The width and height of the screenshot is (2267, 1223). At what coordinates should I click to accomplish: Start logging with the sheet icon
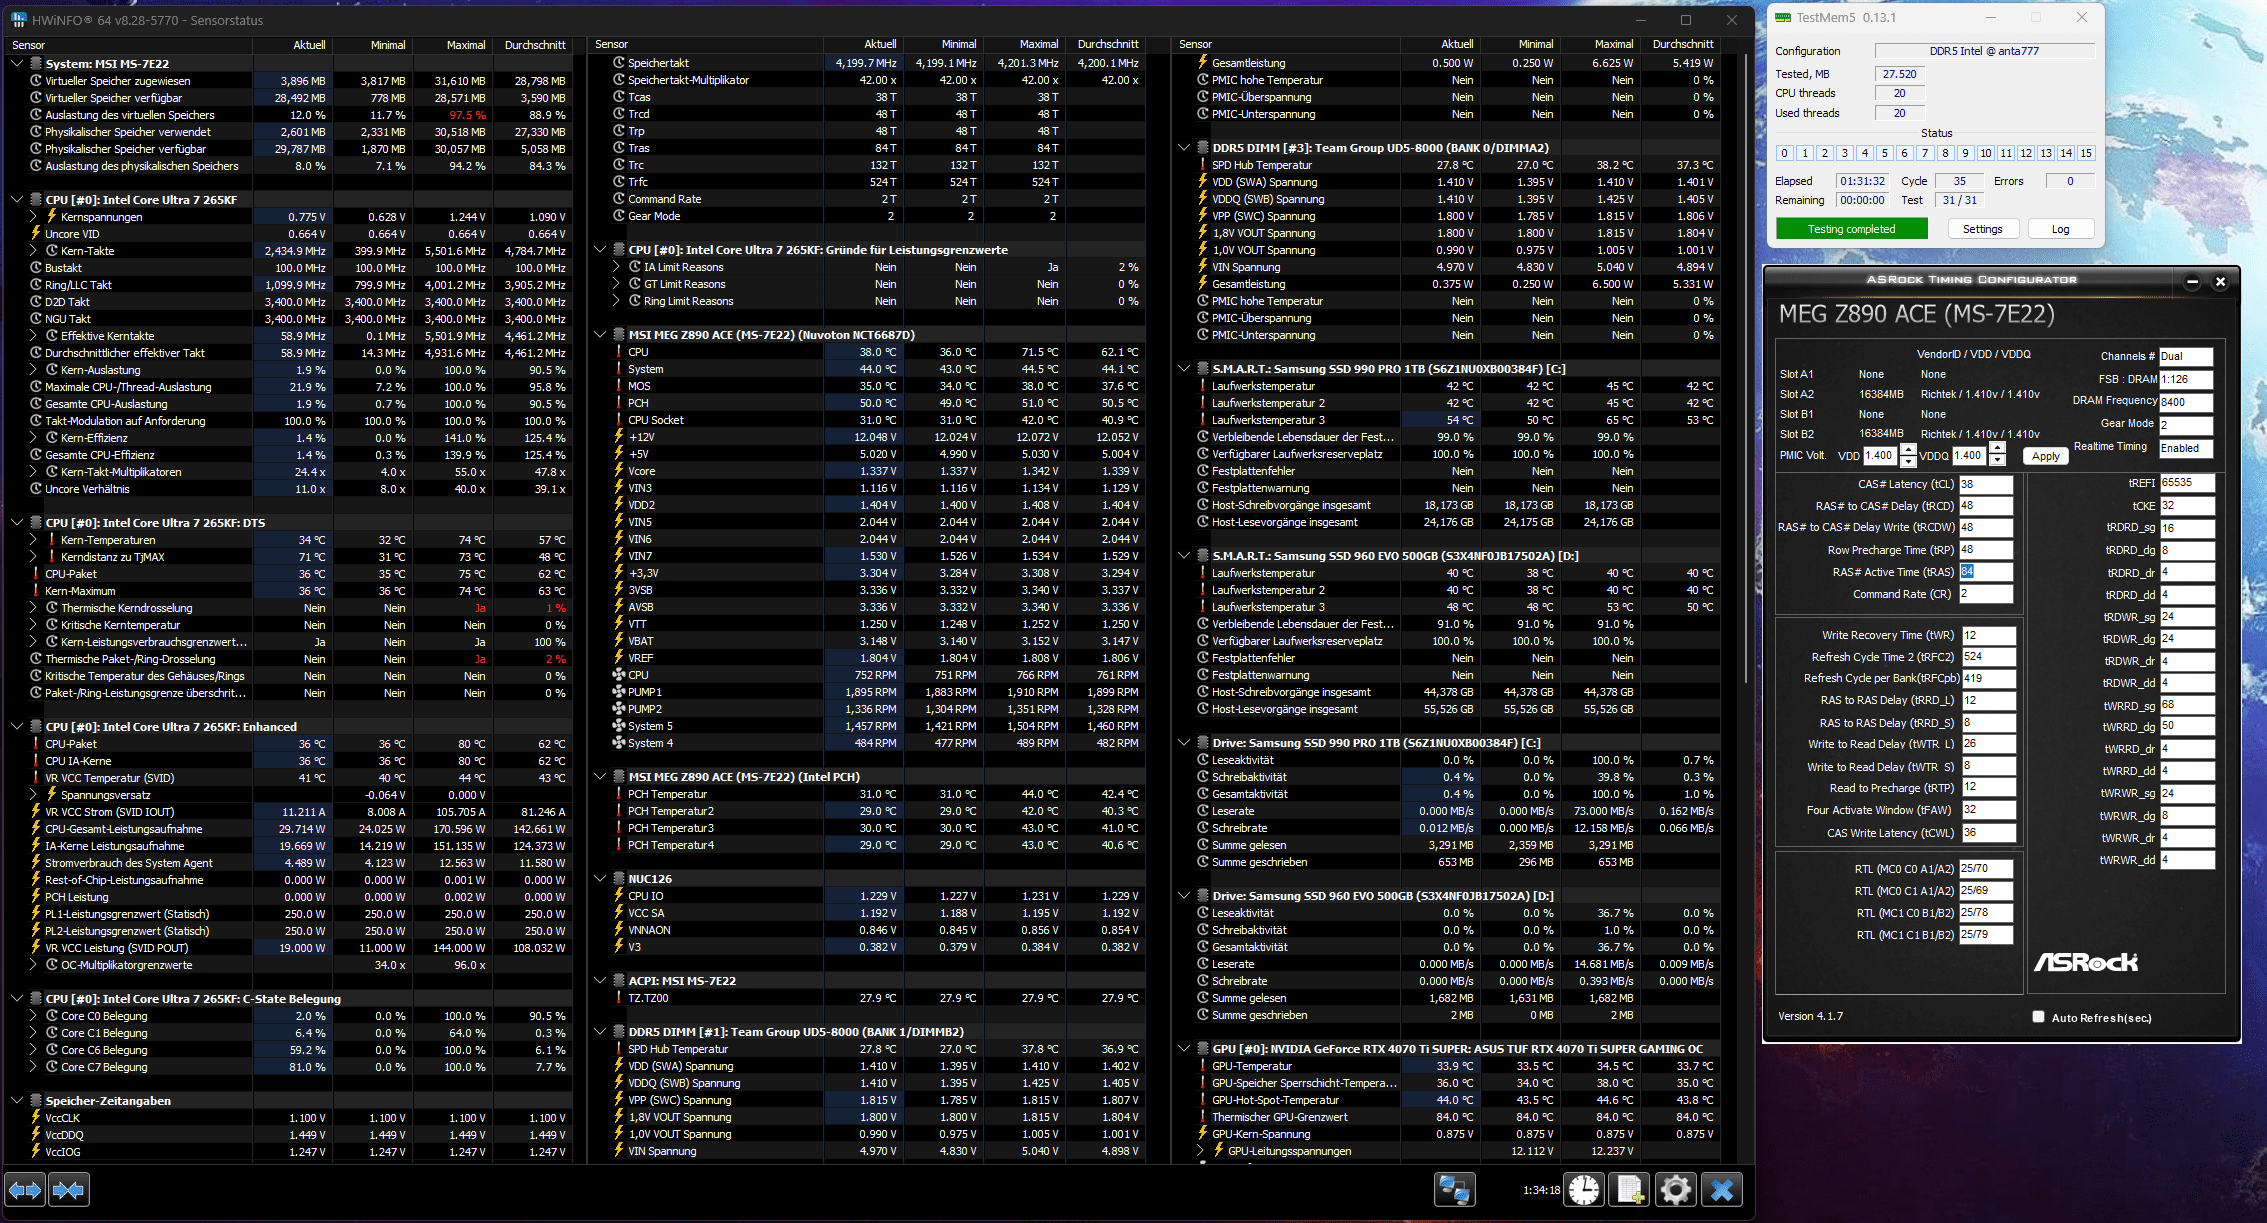coord(1630,1190)
